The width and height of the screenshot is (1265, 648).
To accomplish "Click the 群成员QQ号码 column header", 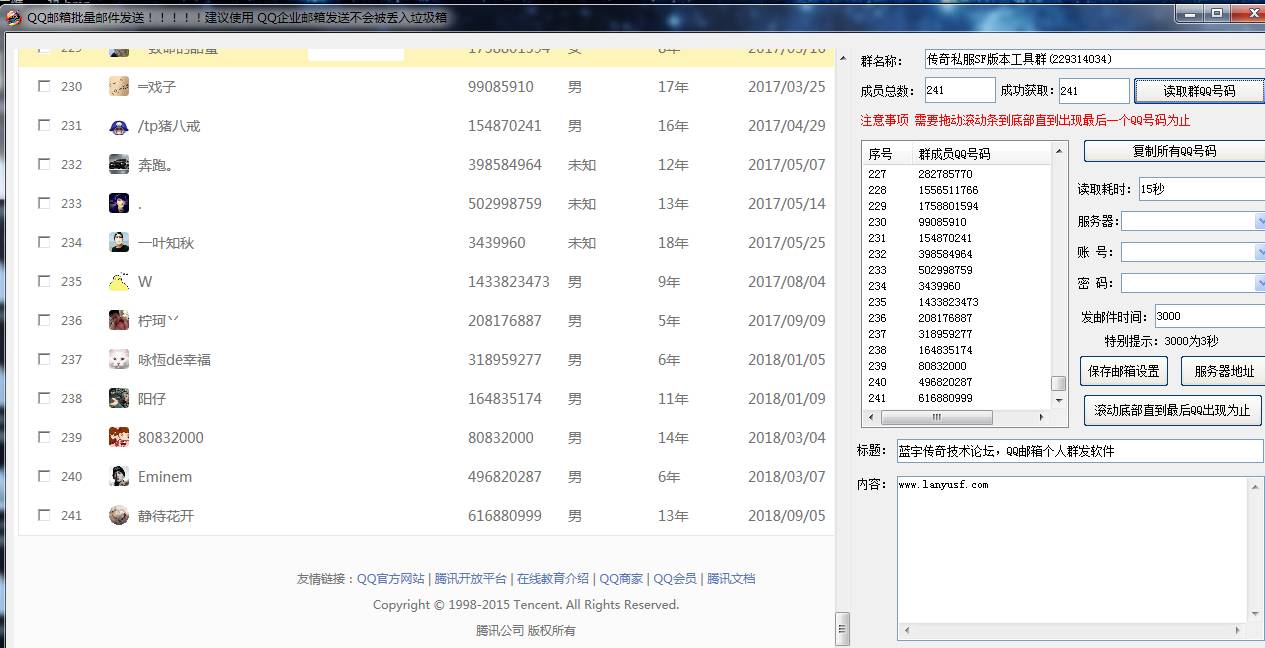I will pos(980,154).
